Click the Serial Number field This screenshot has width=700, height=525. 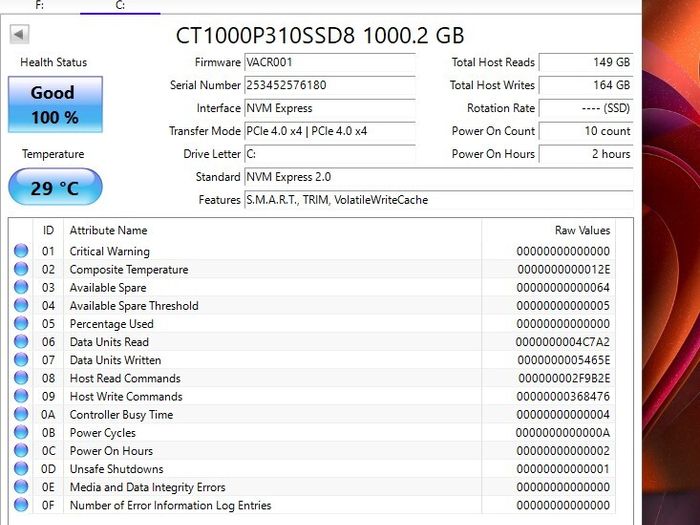330,85
